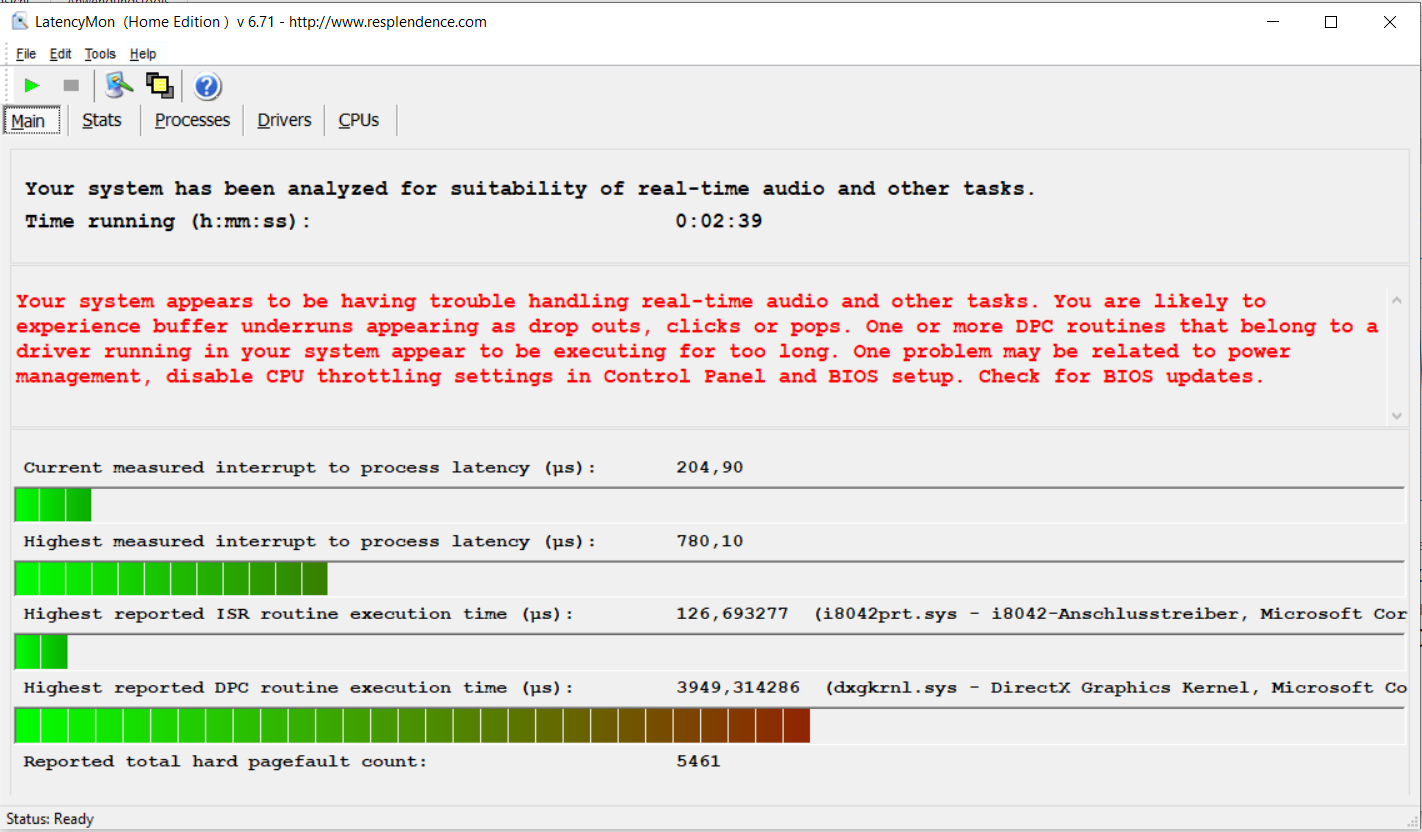This screenshot has width=1422, height=832.
Task: Select the Main tab
Action: click(31, 120)
